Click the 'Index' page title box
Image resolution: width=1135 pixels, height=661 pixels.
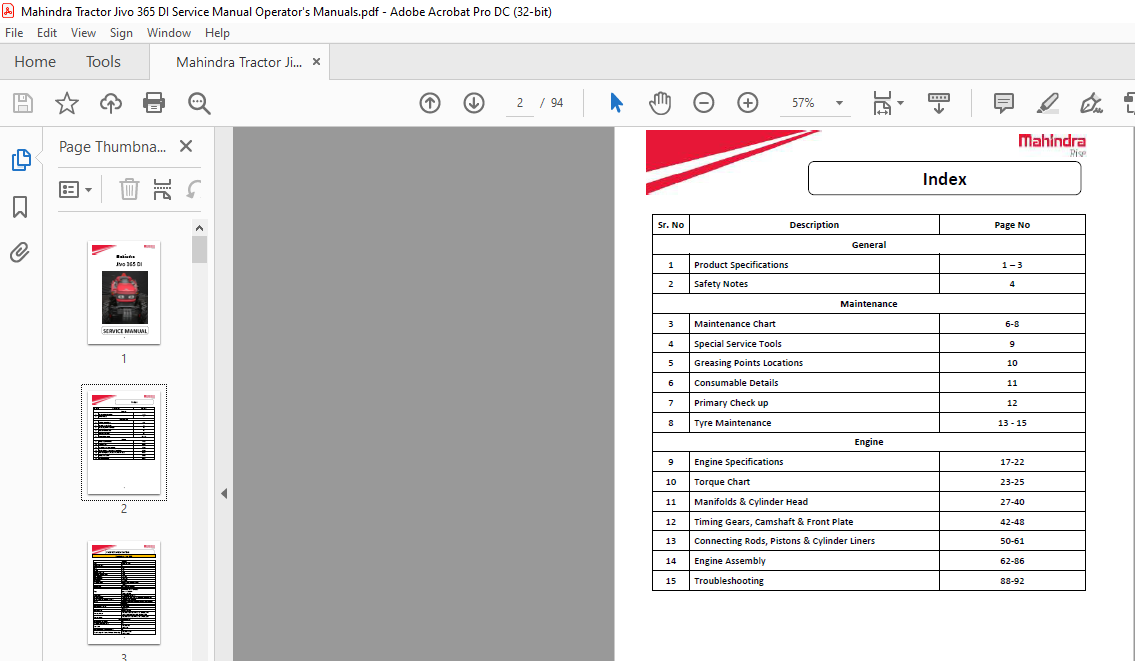pos(944,178)
